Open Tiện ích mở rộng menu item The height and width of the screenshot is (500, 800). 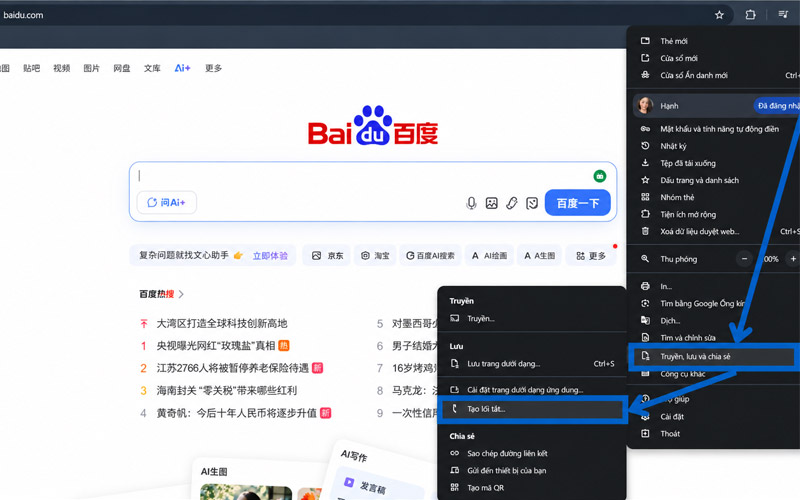click(713, 214)
